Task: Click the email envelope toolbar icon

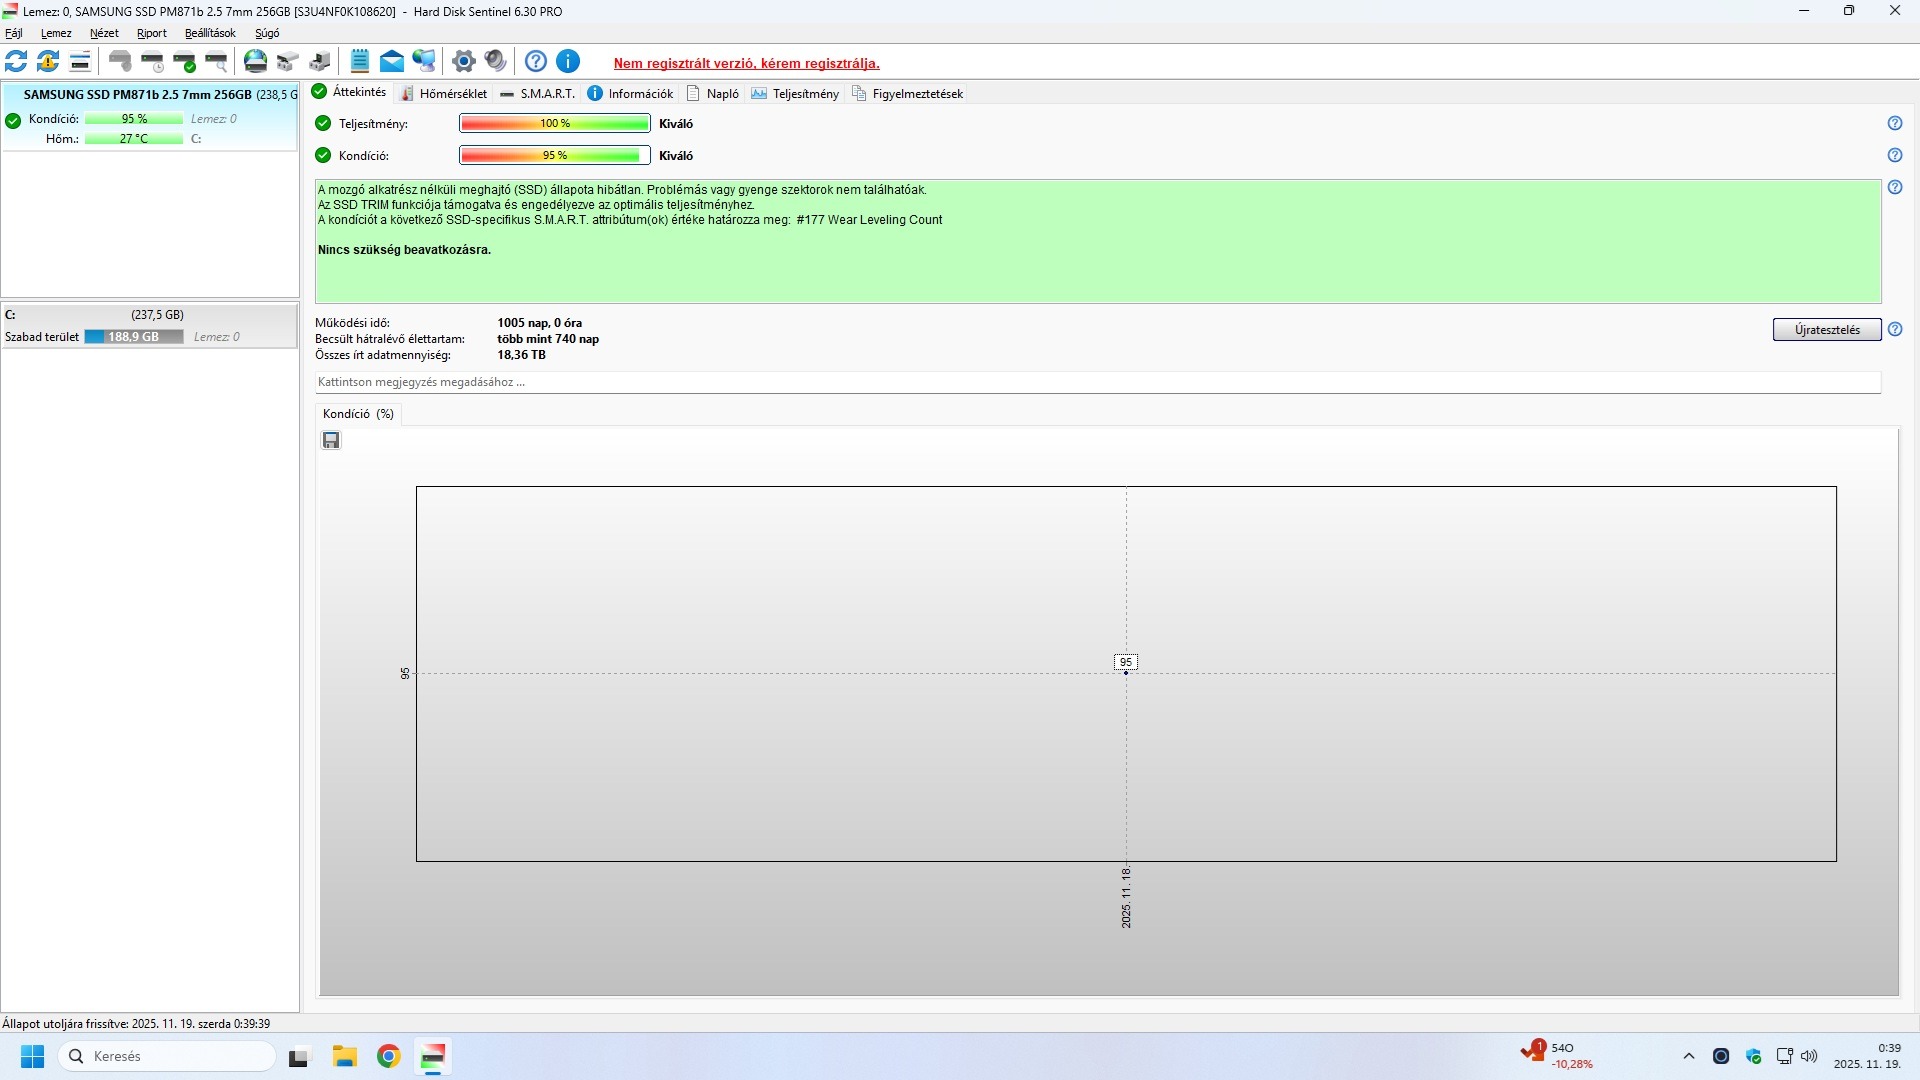Action: click(392, 62)
